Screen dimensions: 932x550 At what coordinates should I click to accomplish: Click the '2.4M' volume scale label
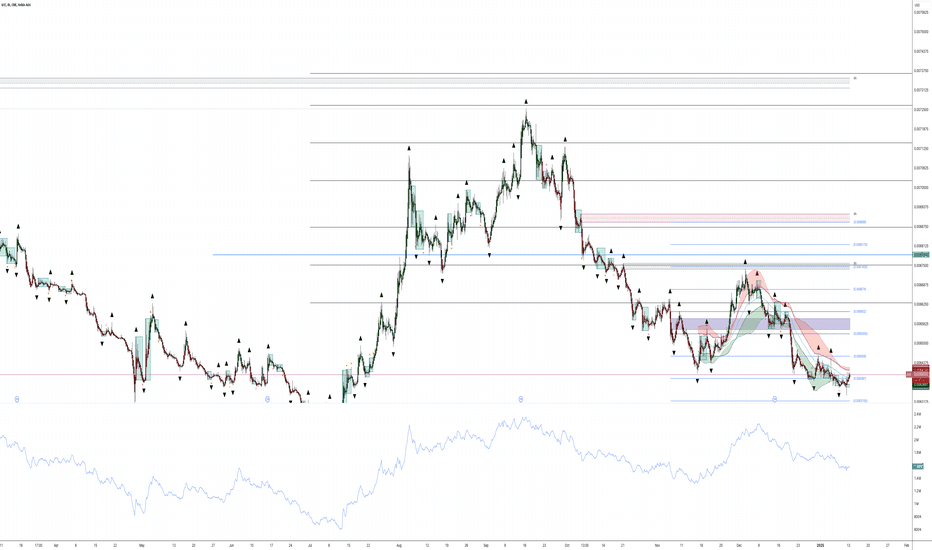[x=918, y=414]
